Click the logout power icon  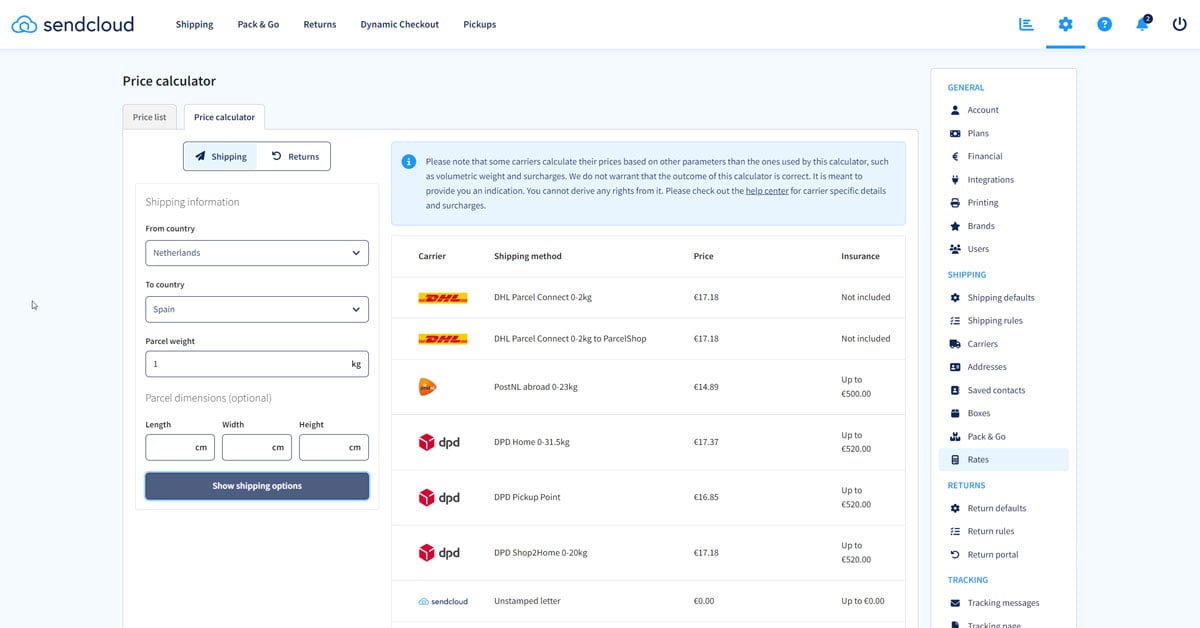tap(1179, 24)
